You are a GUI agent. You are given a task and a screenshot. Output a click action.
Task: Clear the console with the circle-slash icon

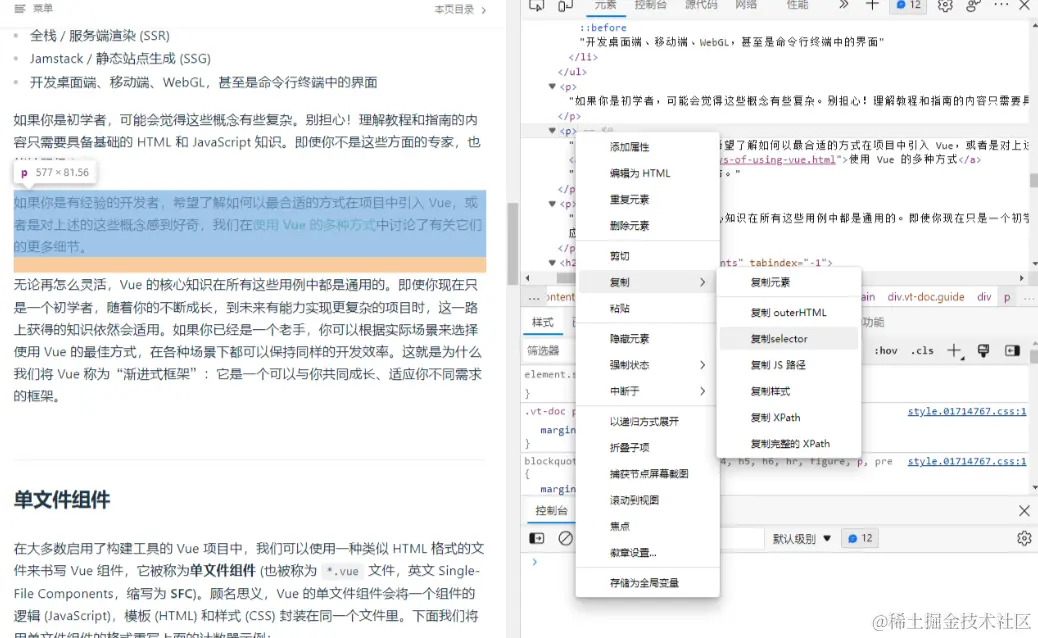[565, 538]
